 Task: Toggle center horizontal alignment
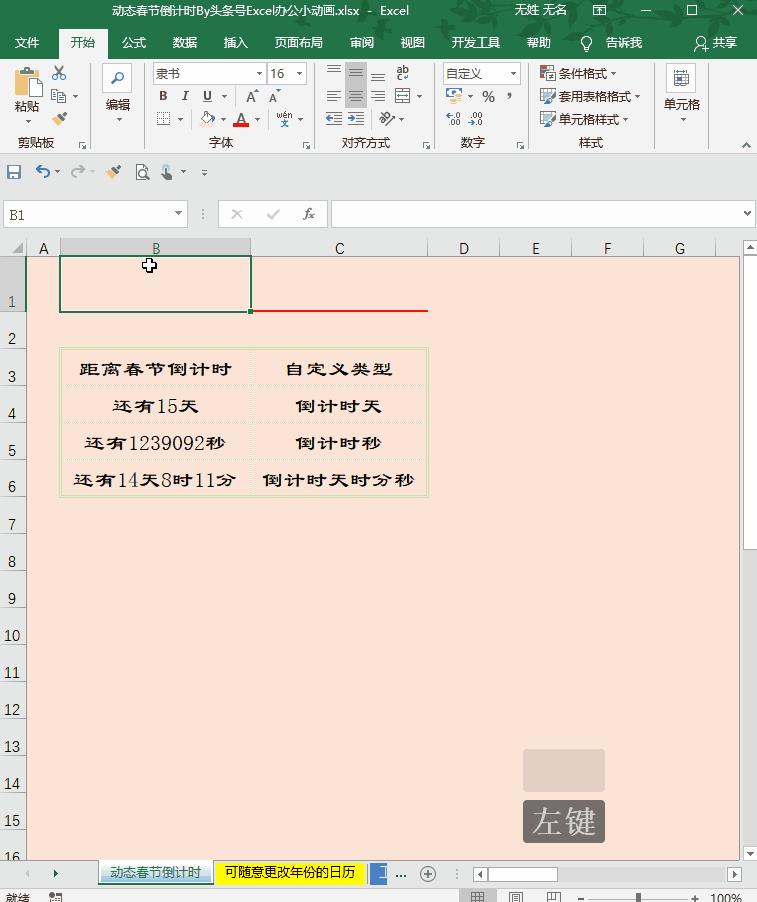point(356,96)
